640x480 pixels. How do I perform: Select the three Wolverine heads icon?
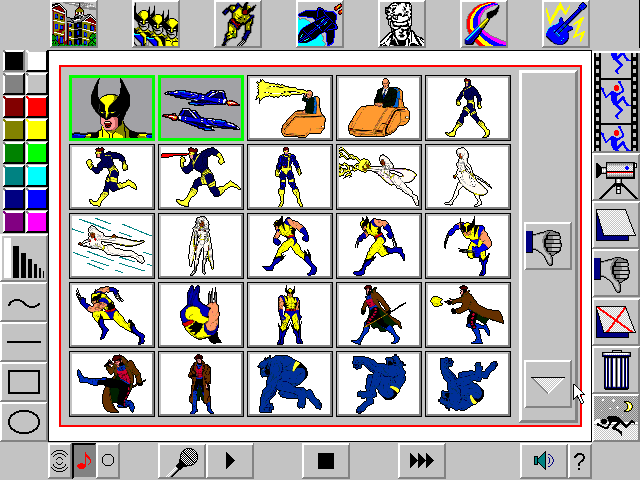tap(156, 24)
